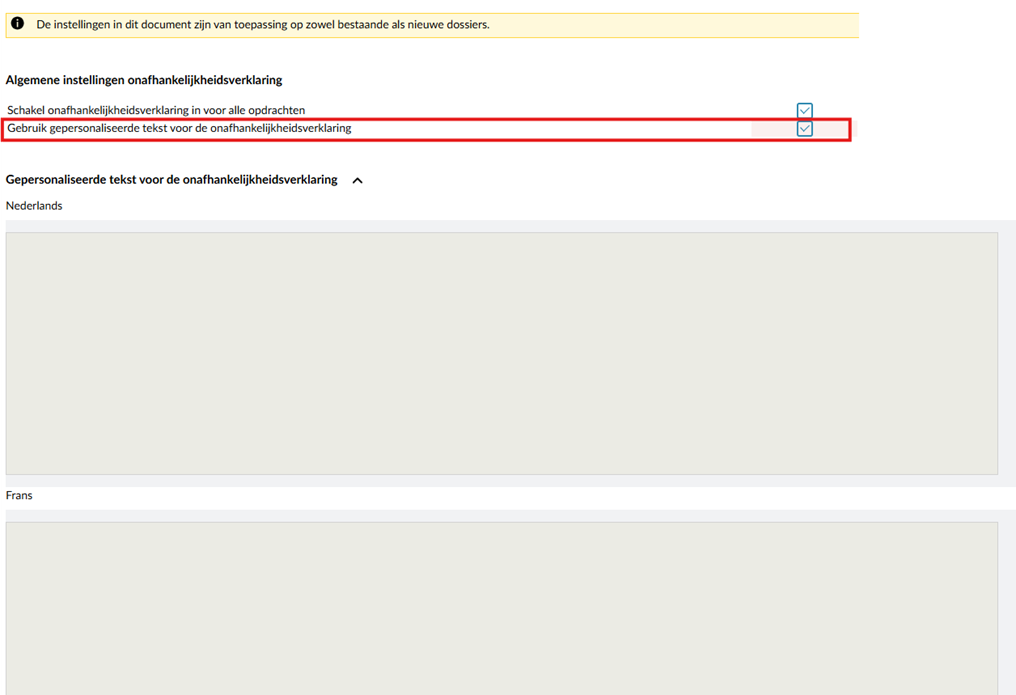
Task: Collapse the Gepersonaliseerde tekst section with the chevron
Action: click(x=358, y=181)
